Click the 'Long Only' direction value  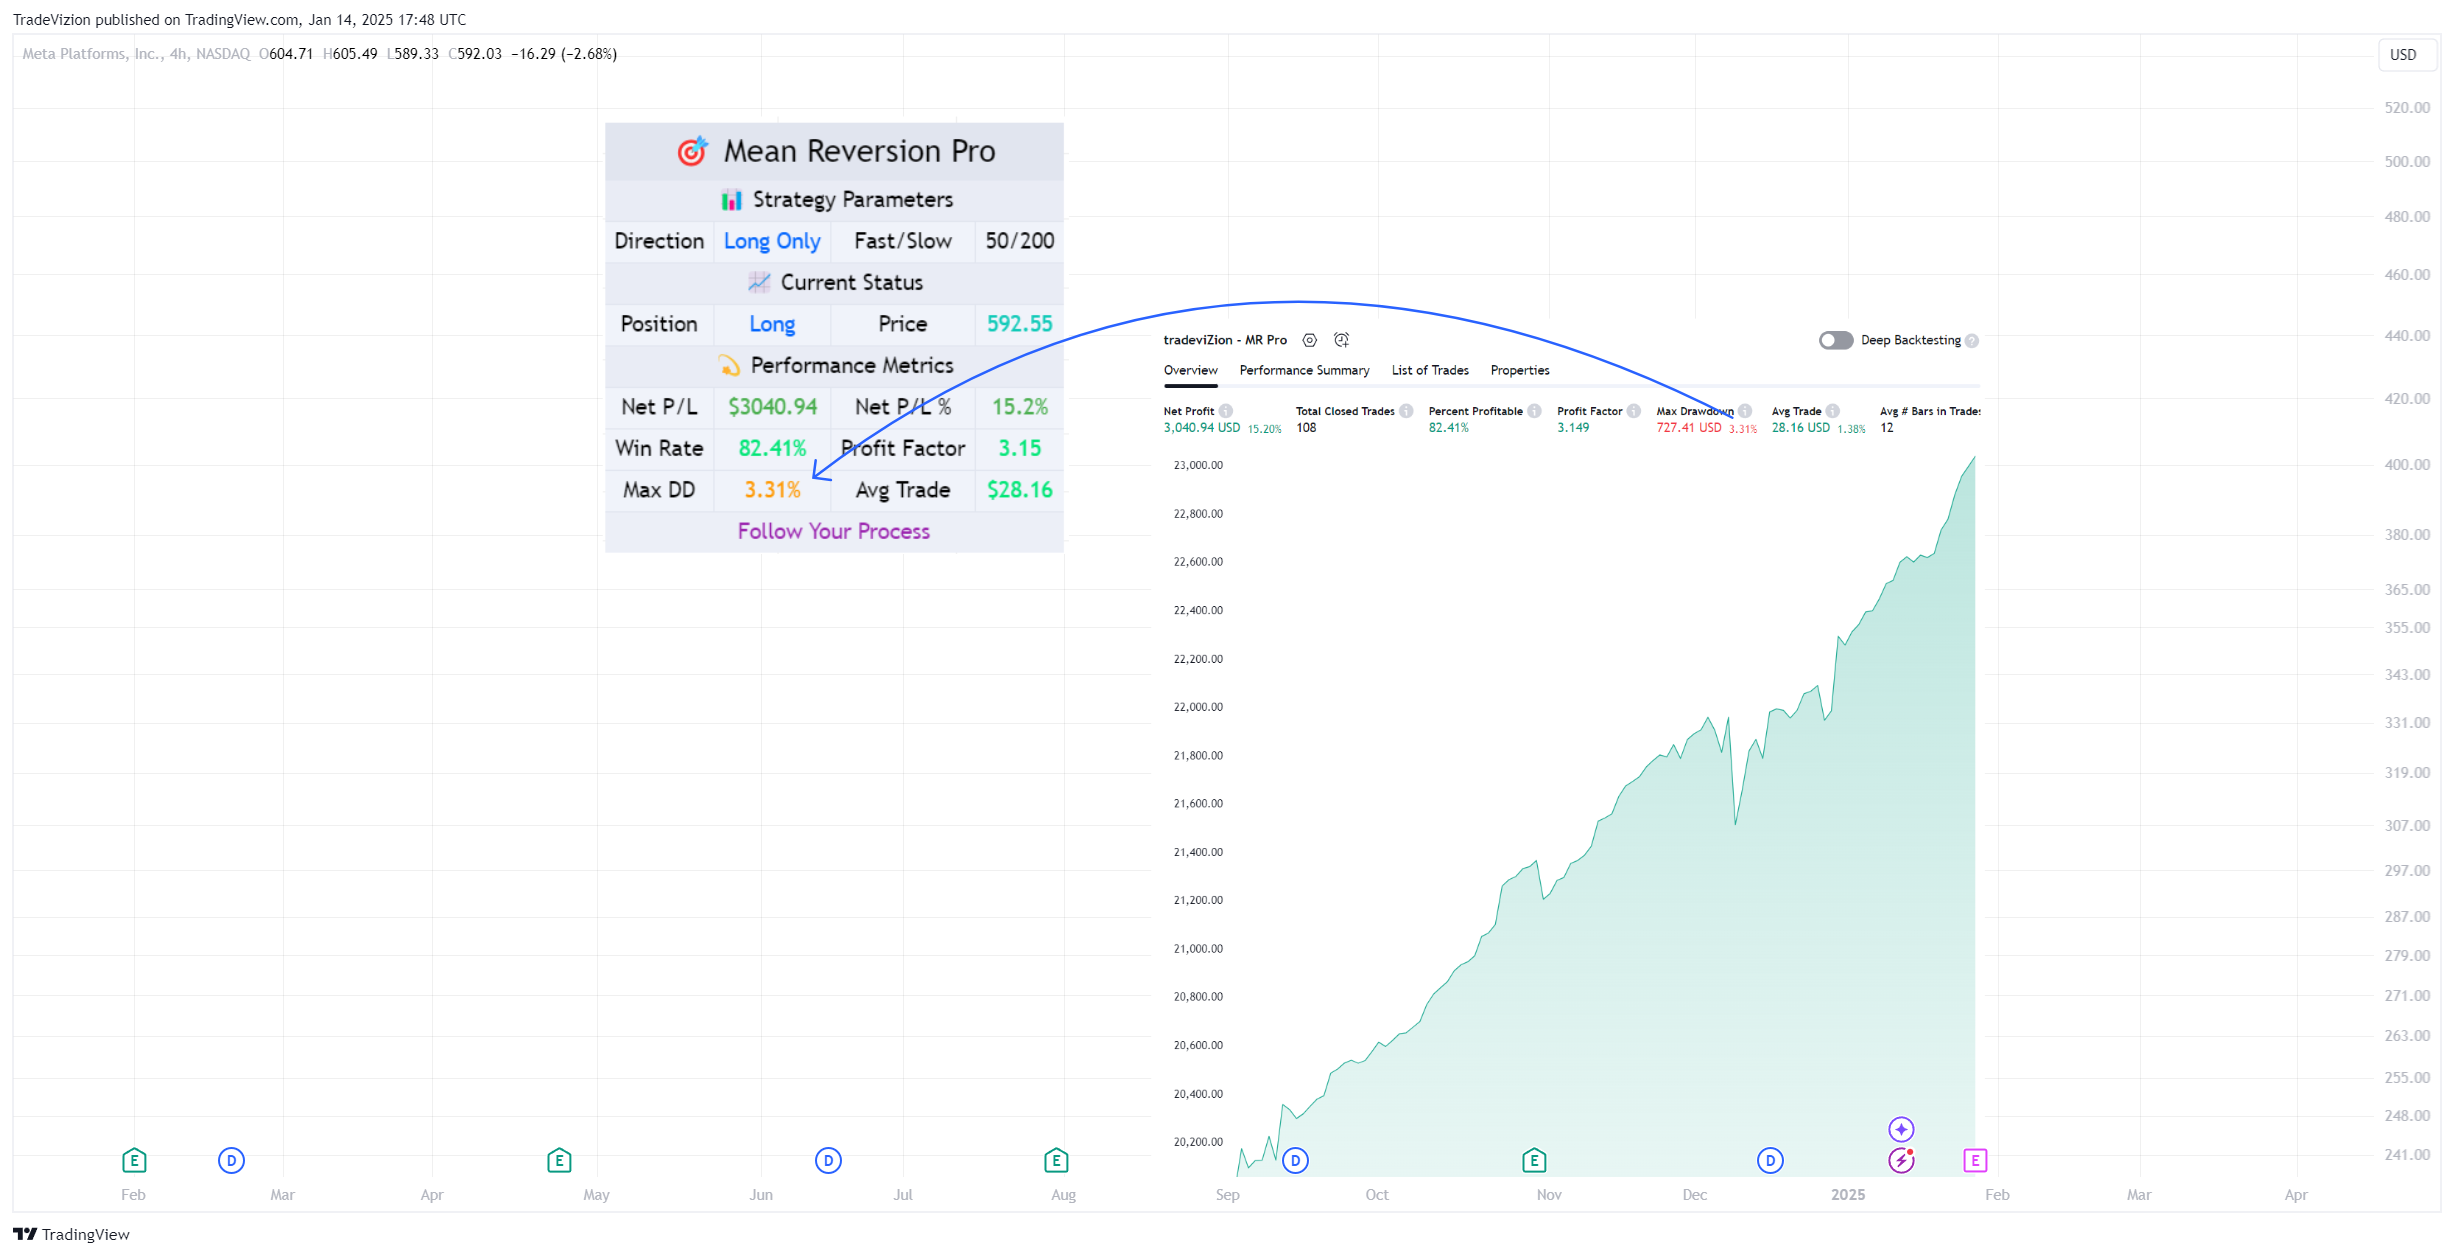(x=772, y=241)
